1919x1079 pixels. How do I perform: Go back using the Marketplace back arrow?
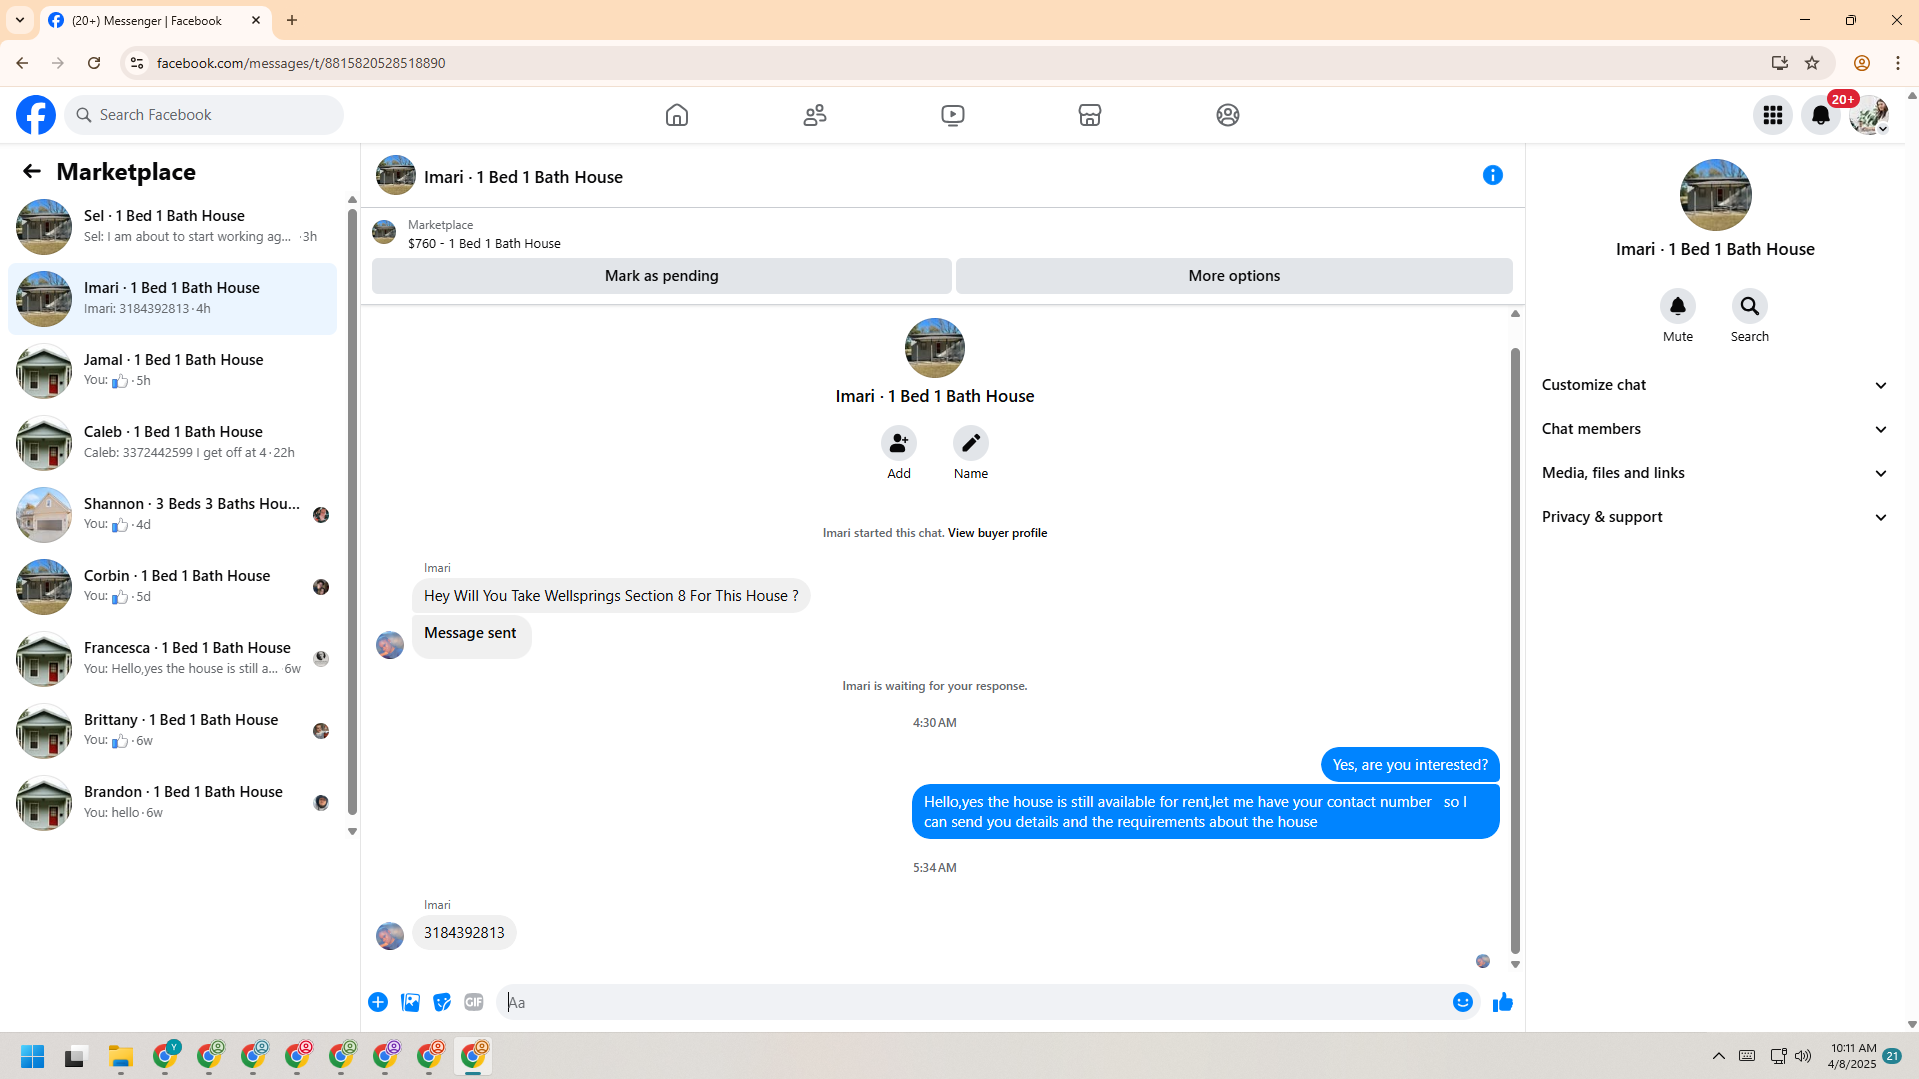[x=32, y=171]
